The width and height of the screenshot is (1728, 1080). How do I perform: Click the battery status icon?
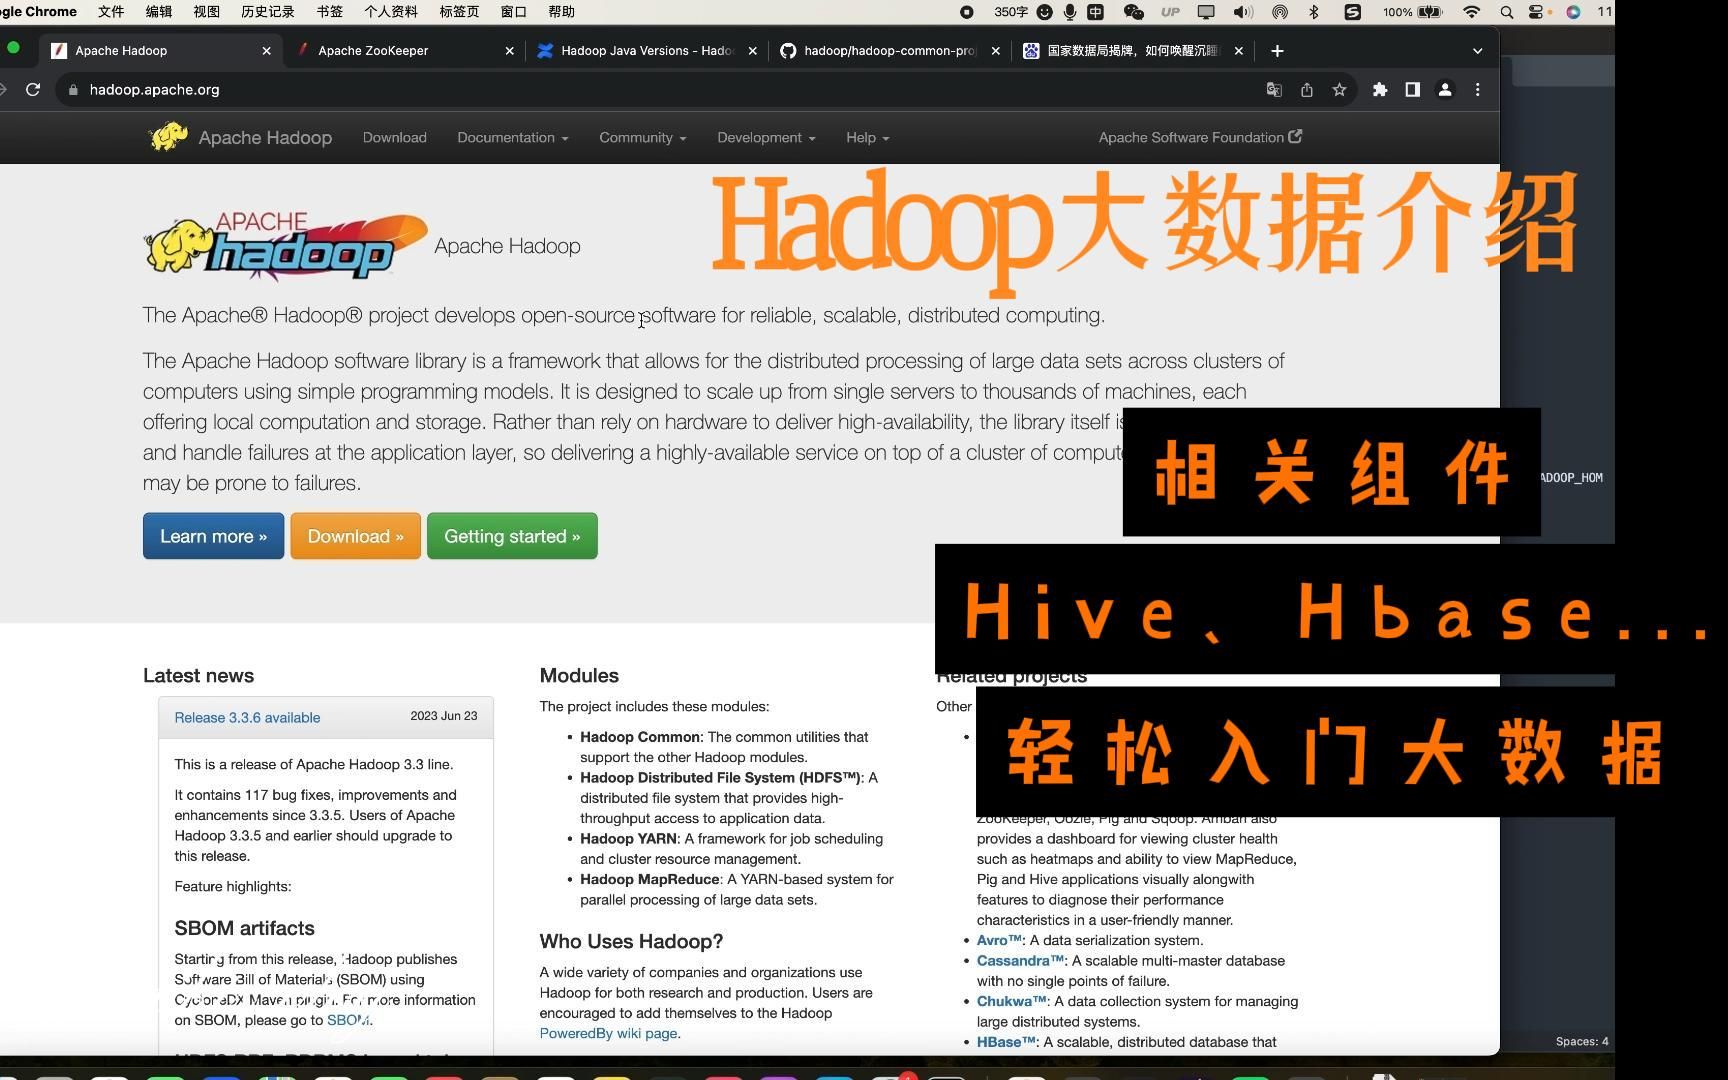point(1430,12)
